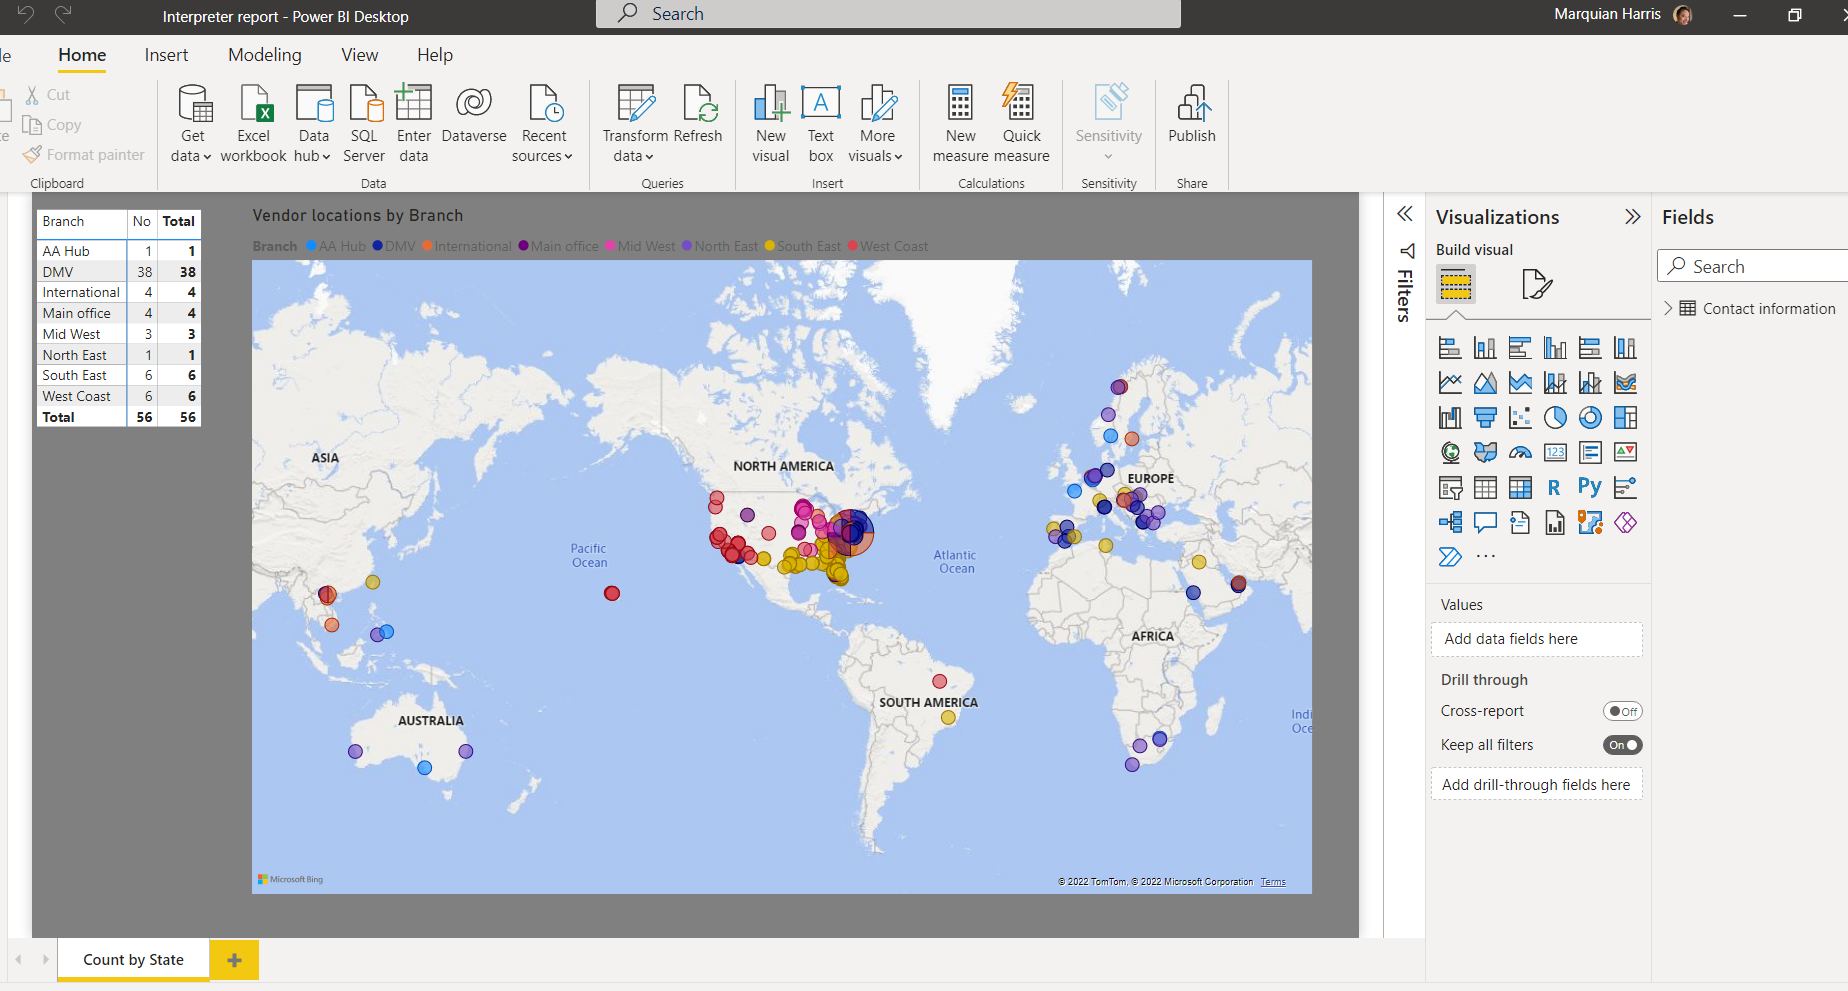Choose the ribbon chart visual
Image resolution: width=1848 pixels, height=991 pixels.
(x=1625, y=383)
